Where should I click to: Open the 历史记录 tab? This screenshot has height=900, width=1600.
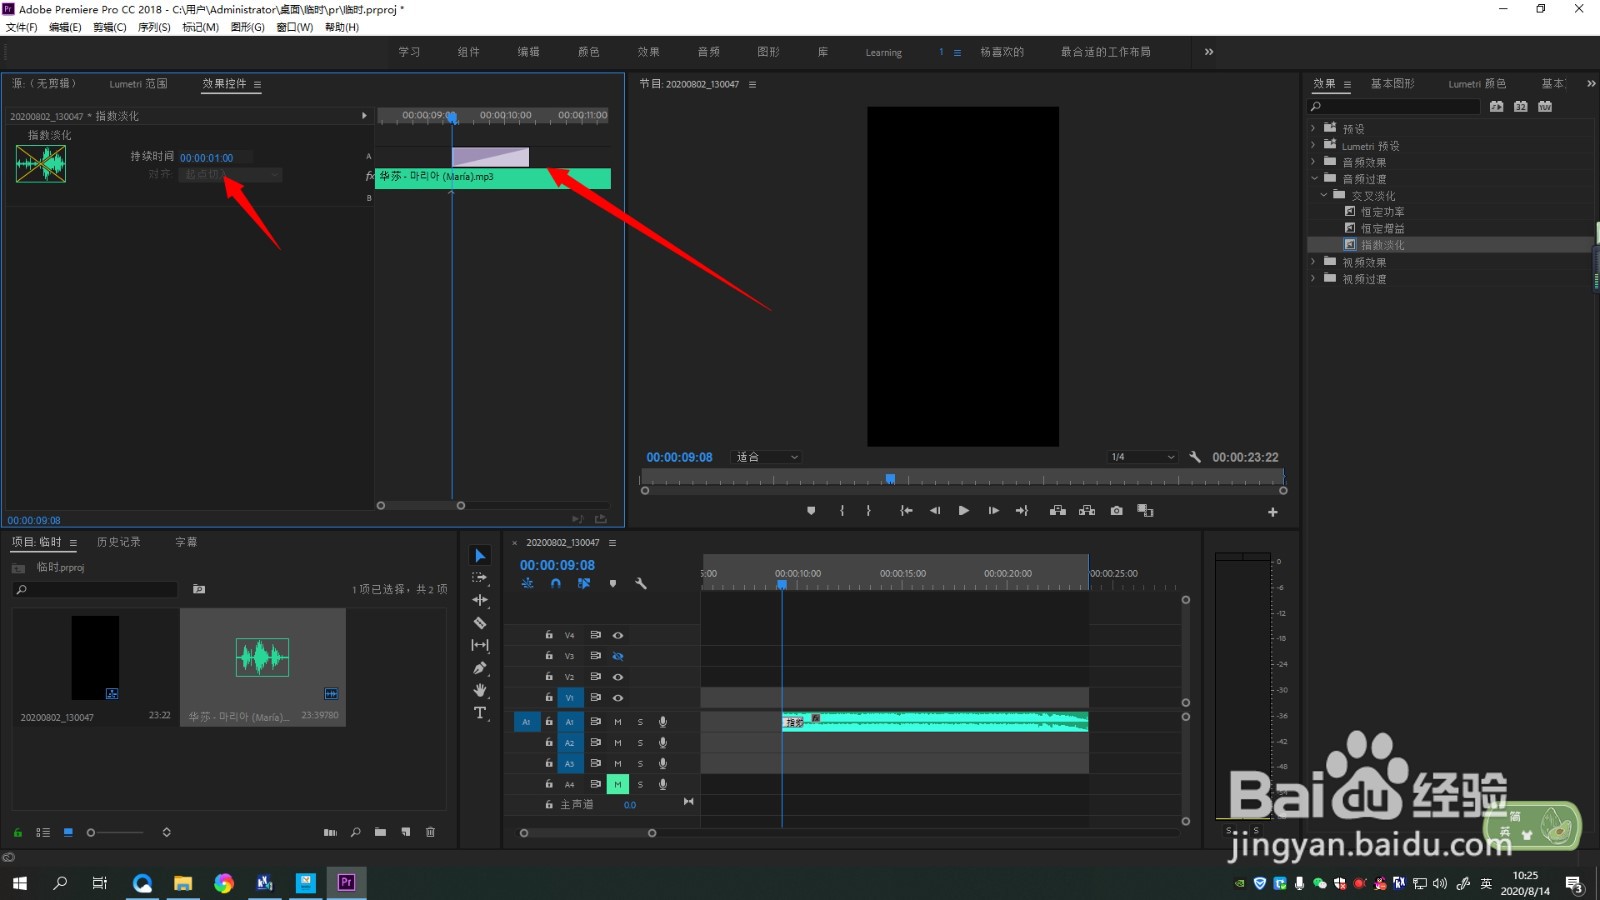[x=119, y=542]
